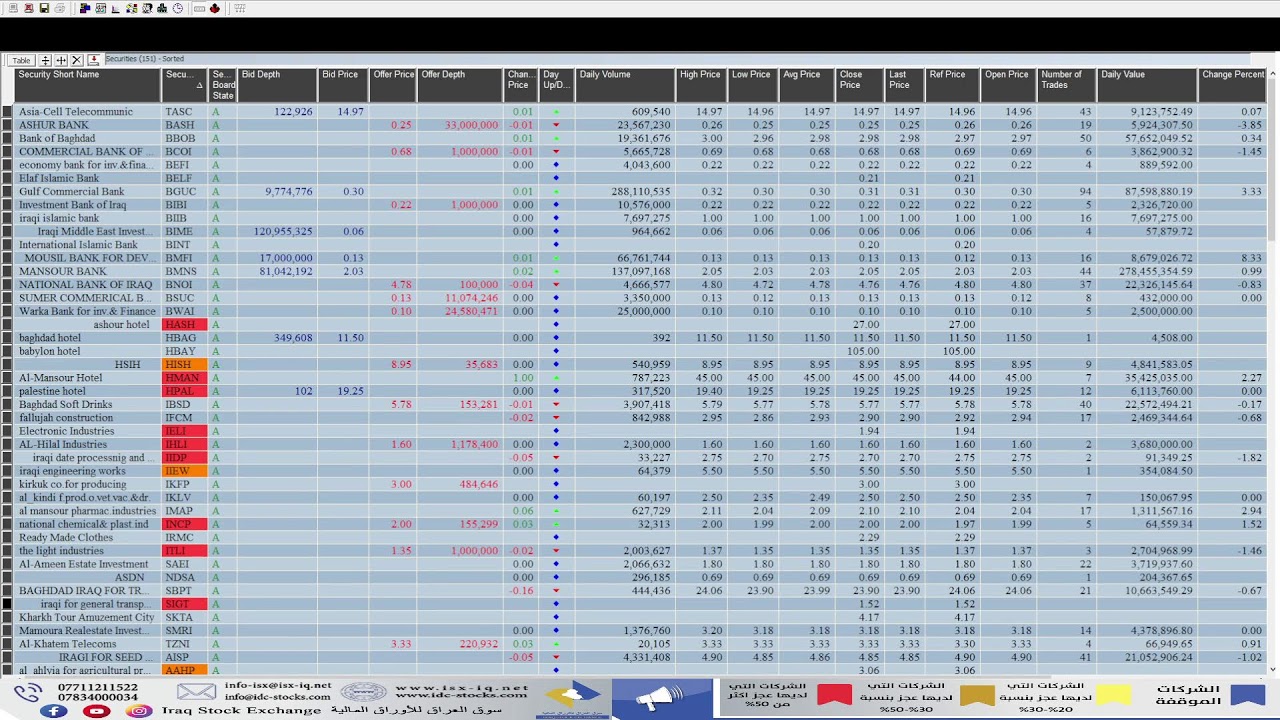Click the envelope email icon in the banner
Screen dimensions: 1280x720
(196, 692)
